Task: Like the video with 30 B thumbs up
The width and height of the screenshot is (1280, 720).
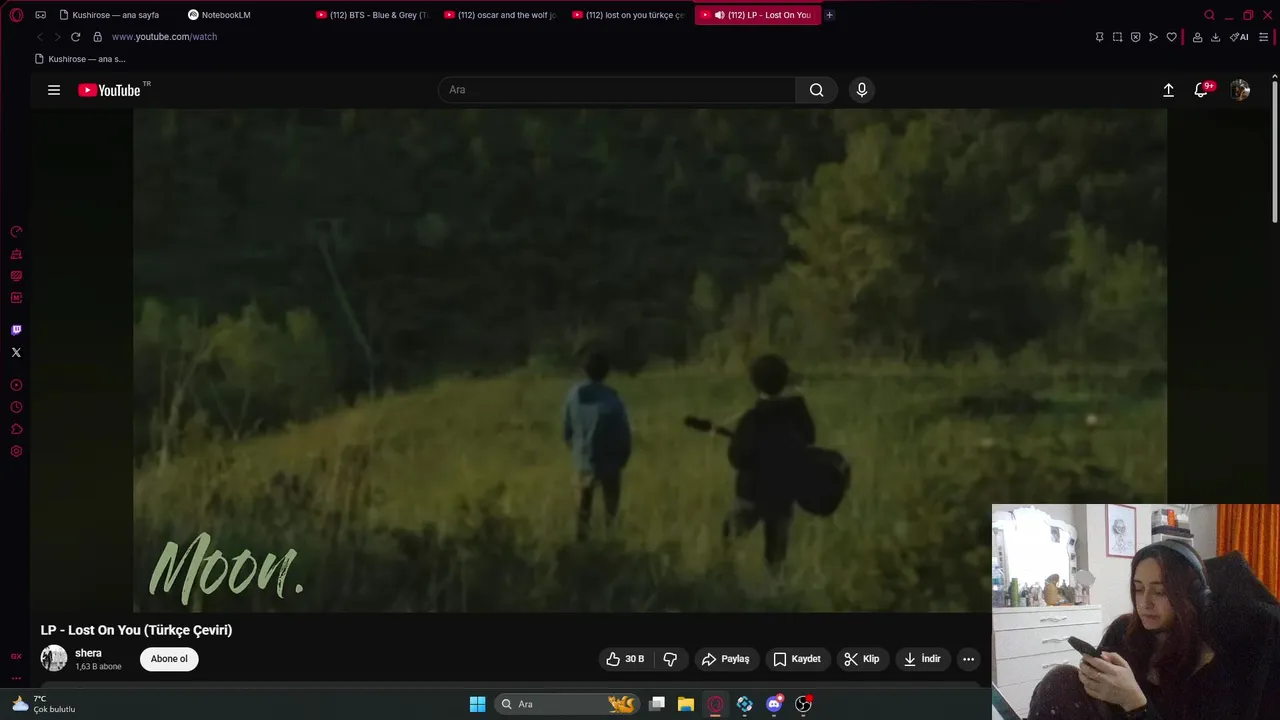Action: (625, 659)
